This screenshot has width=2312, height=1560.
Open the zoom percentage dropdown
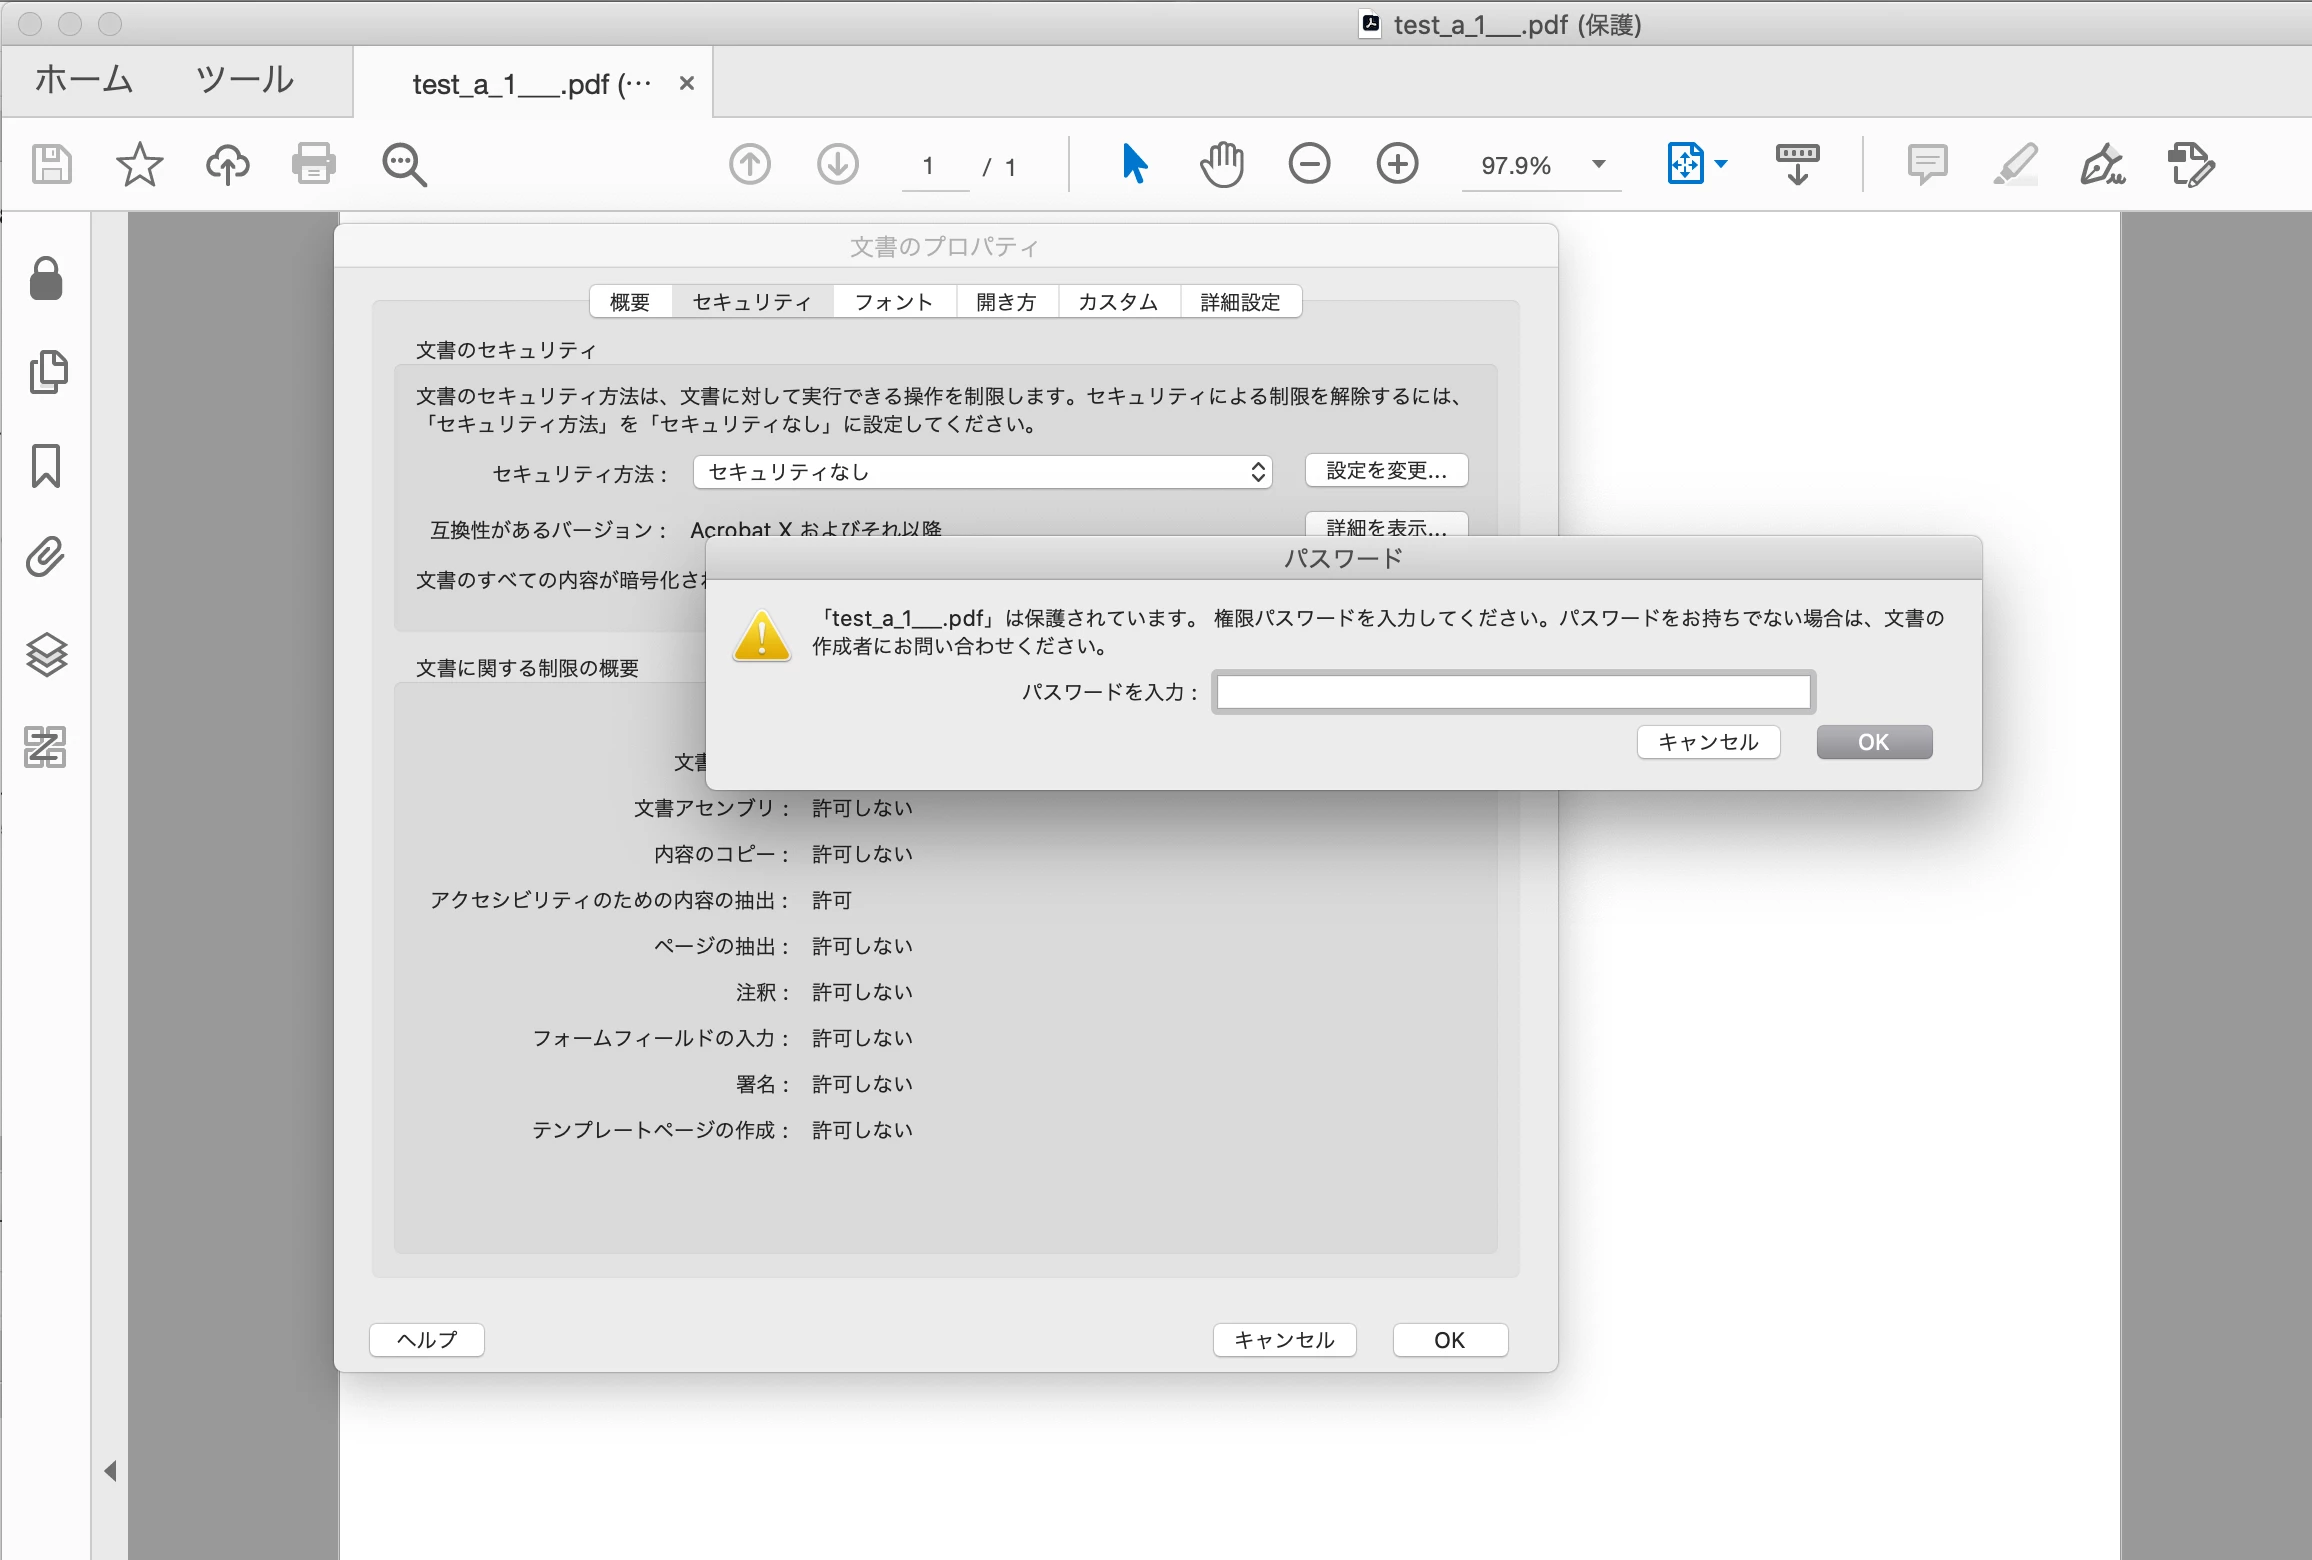[1598, 164]
